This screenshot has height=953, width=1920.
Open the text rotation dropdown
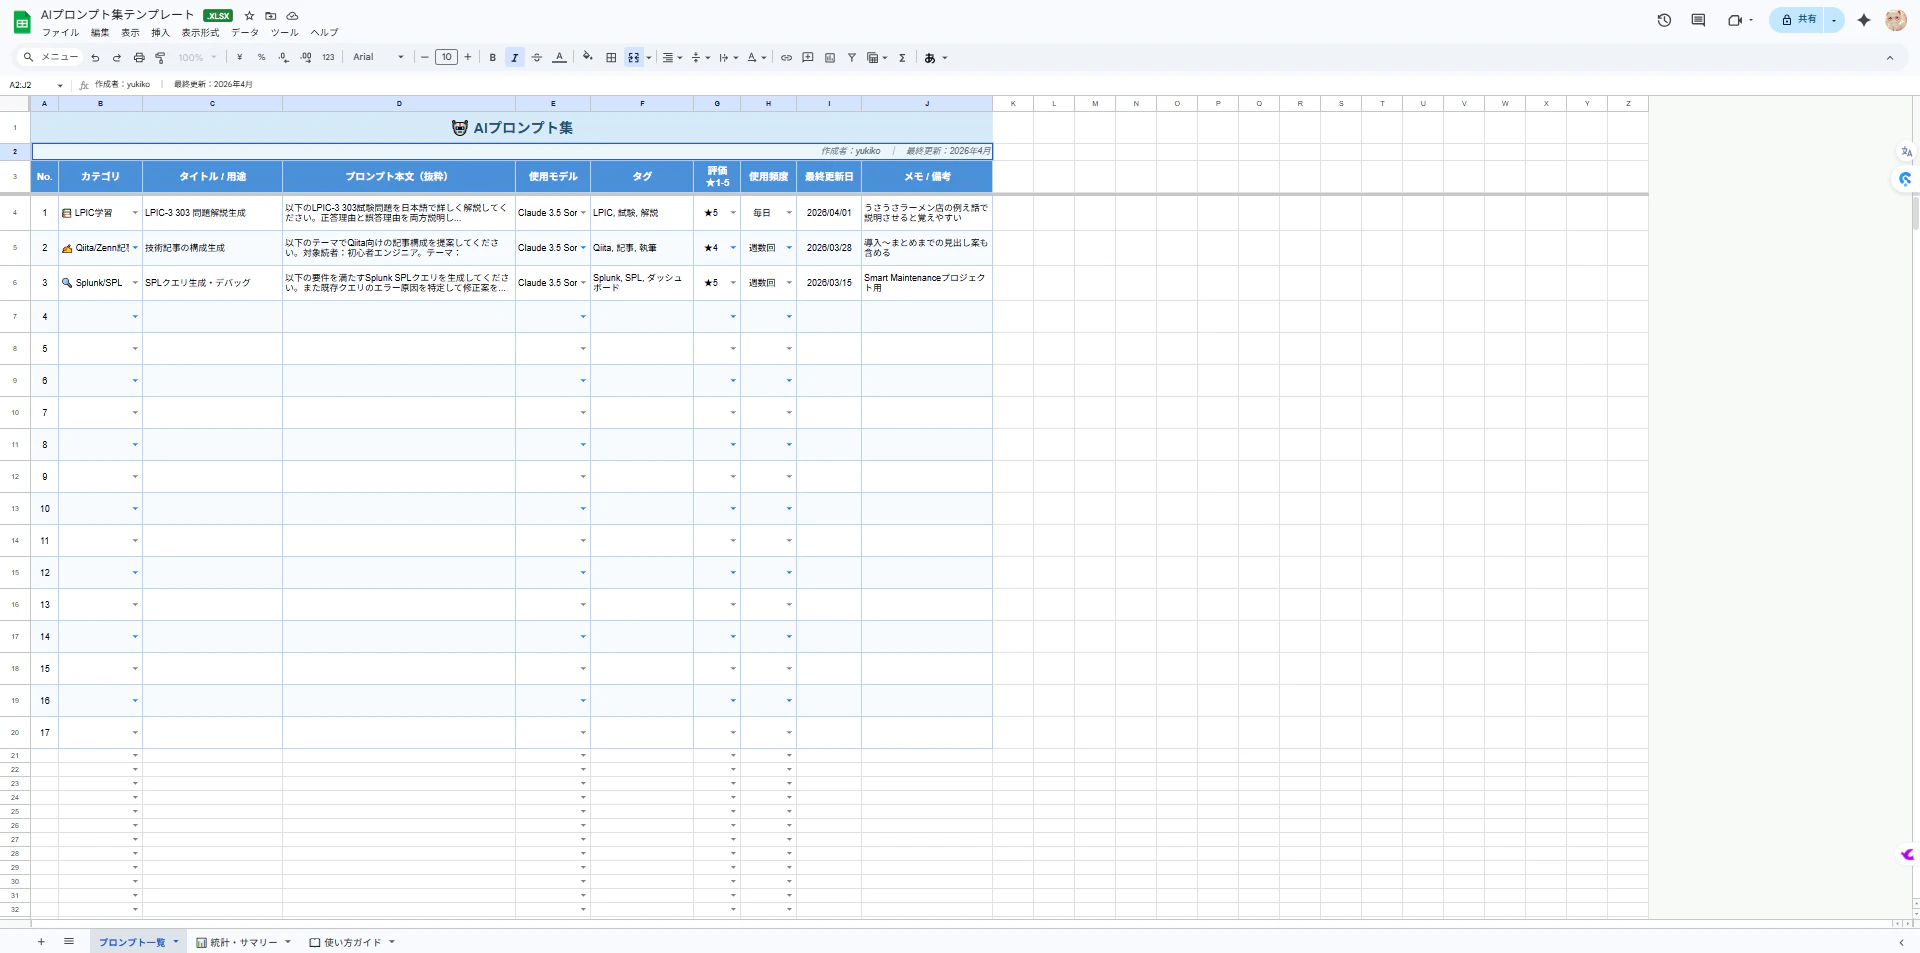pos(756,58)
